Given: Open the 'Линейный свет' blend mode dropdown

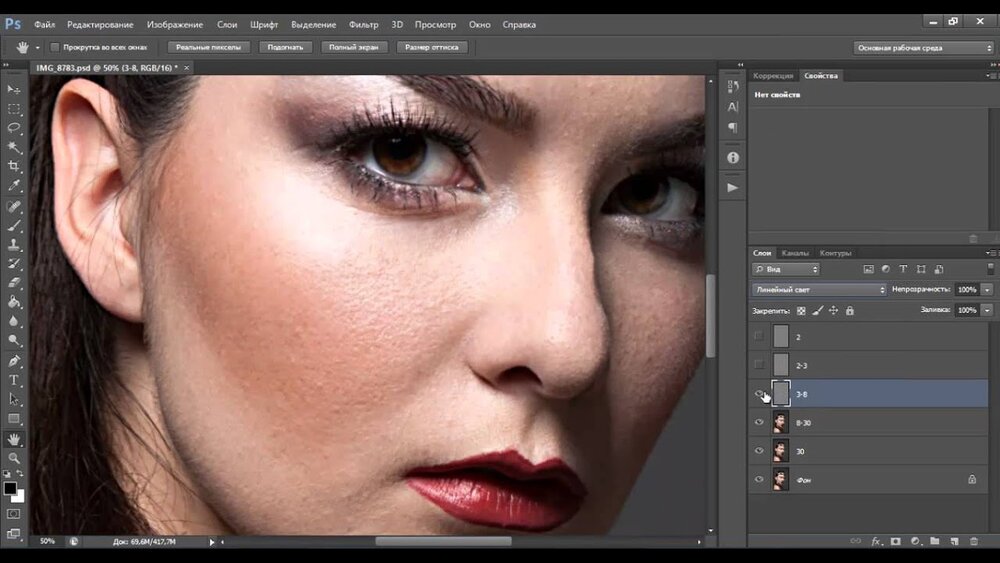Looking at the screenshot, I should (819, 290).
